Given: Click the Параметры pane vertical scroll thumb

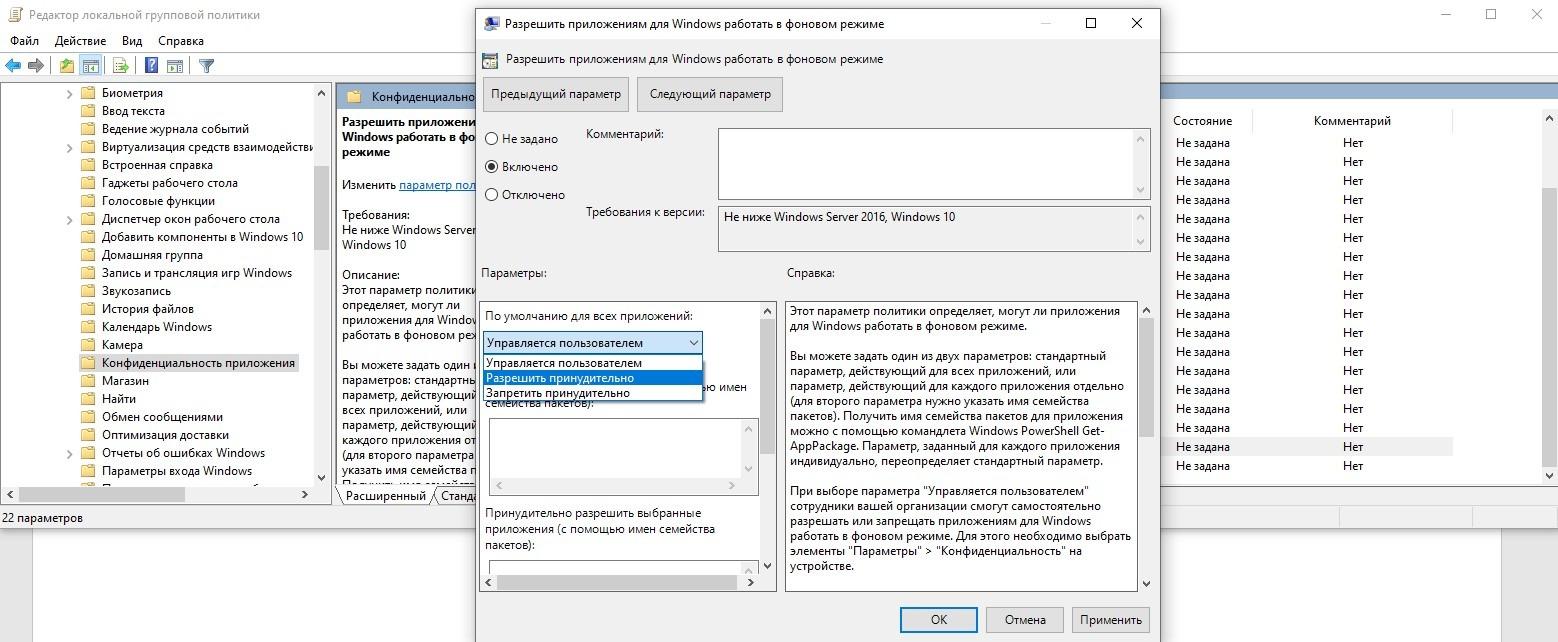Looking at the screenshot, I should point(767,386).
